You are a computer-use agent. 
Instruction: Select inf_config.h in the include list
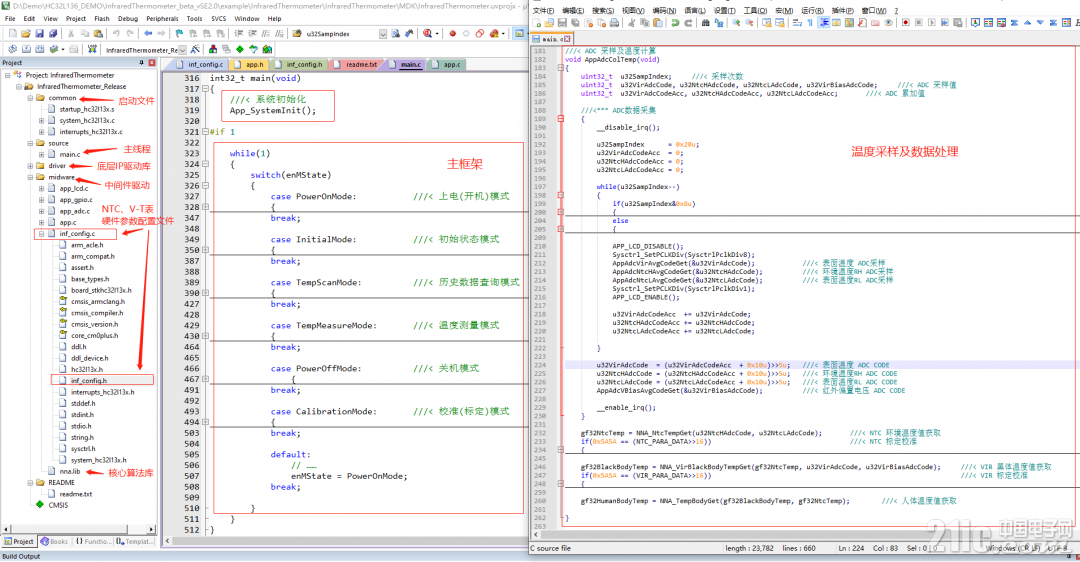pyautogui.click(x=88, y=380)
